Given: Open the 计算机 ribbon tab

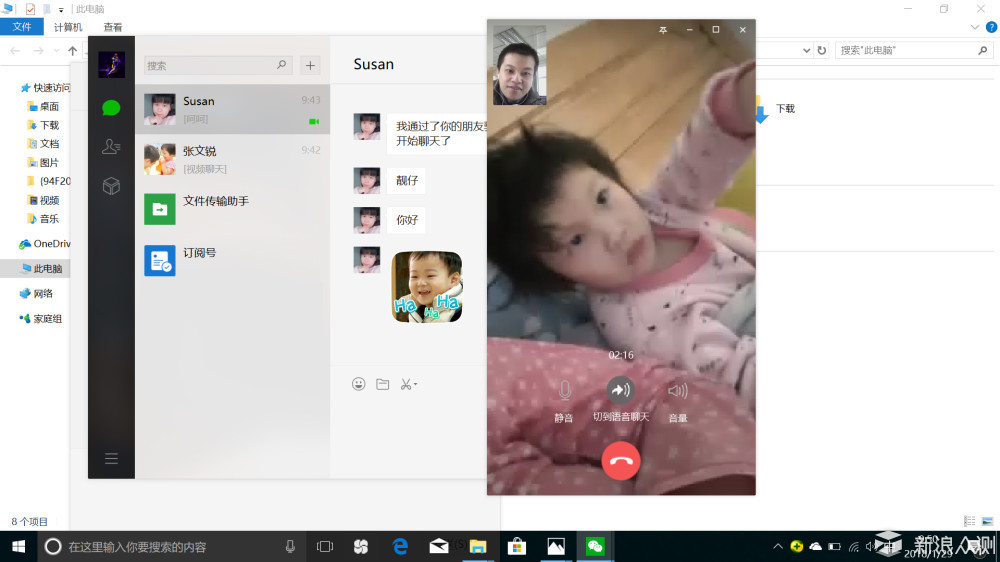Looking at the screenshot, I should pos(68,27).
